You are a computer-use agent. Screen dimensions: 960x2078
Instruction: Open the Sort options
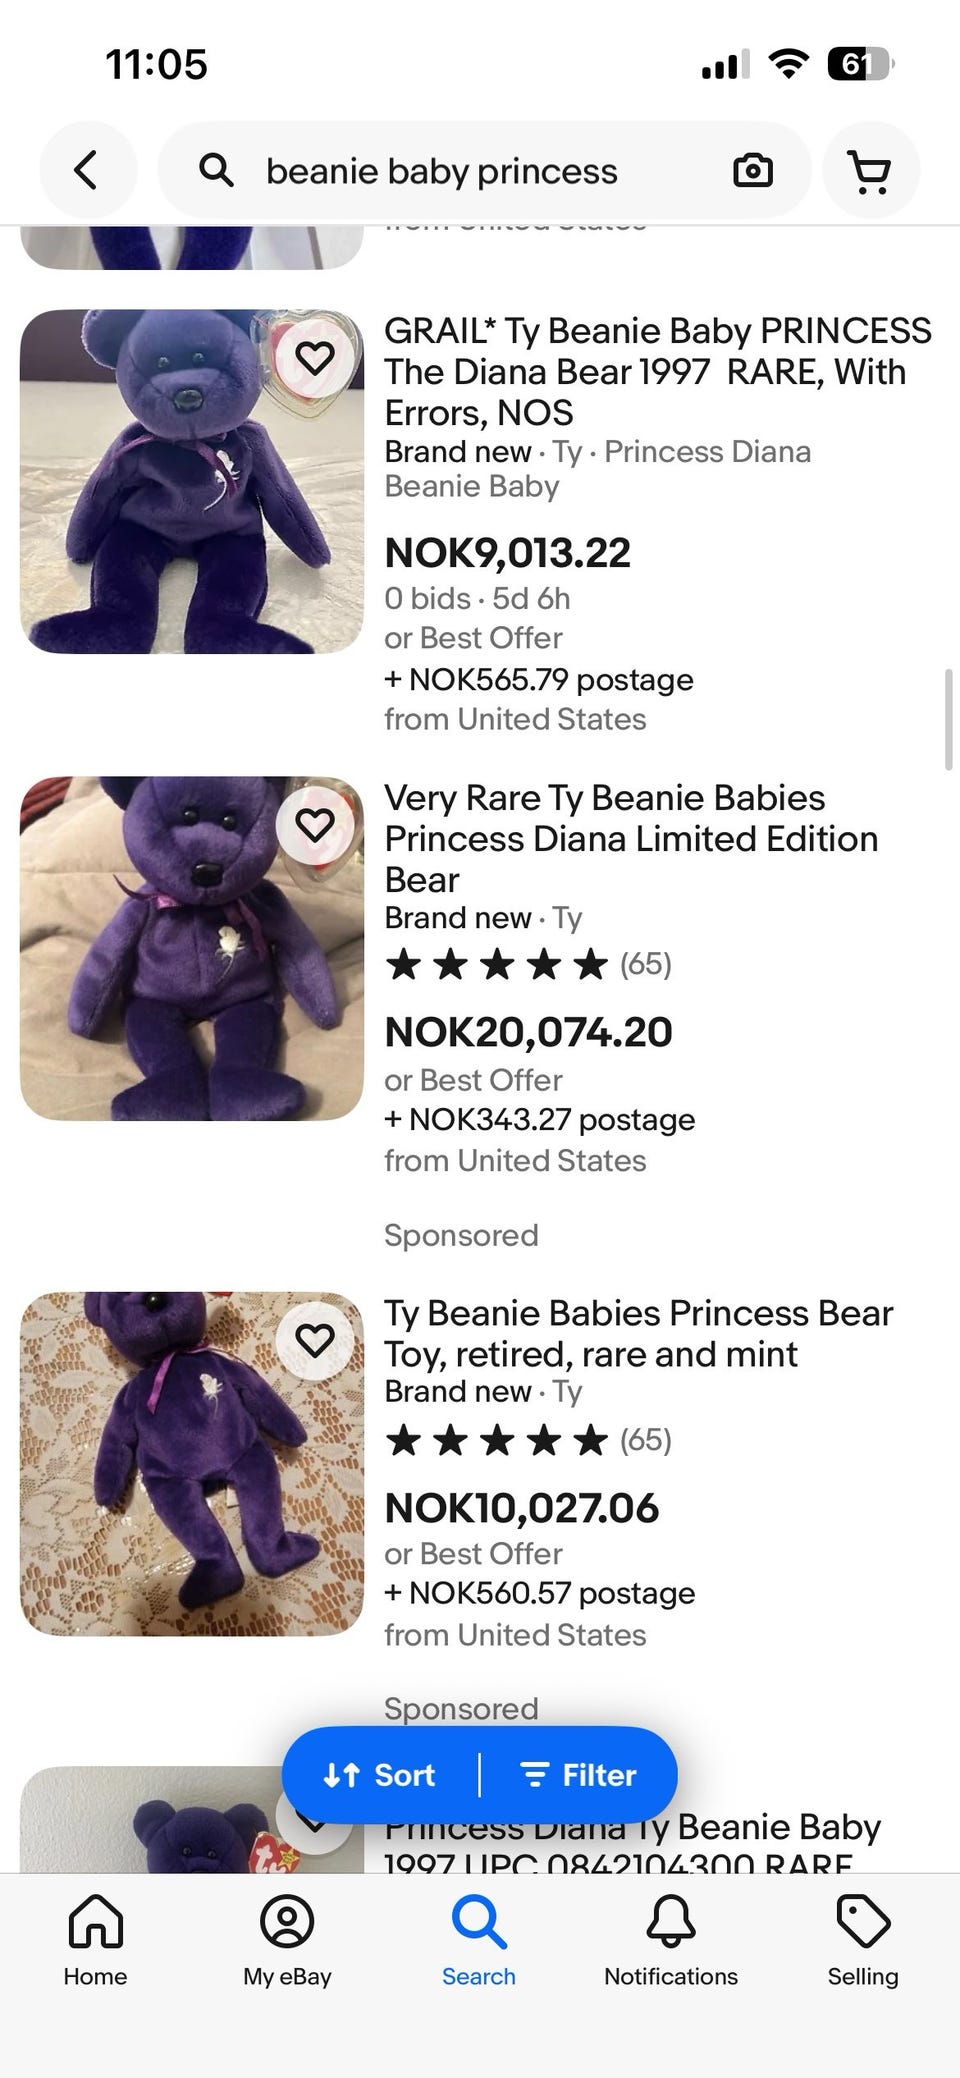click(380, 1775)
